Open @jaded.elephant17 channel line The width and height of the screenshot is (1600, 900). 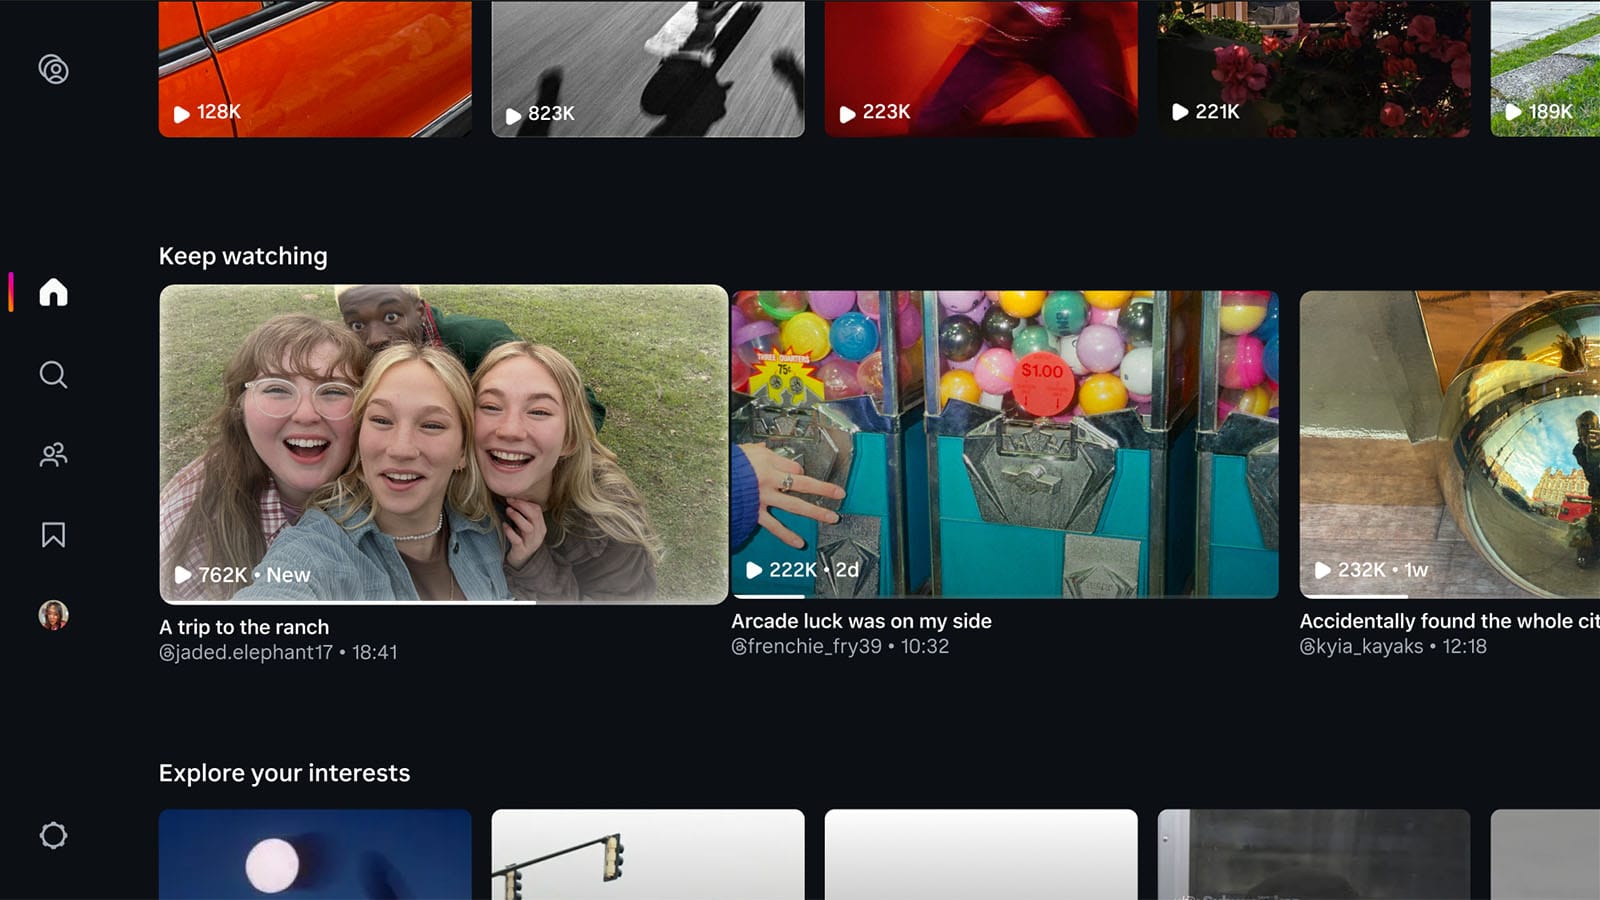pos(278,652)
